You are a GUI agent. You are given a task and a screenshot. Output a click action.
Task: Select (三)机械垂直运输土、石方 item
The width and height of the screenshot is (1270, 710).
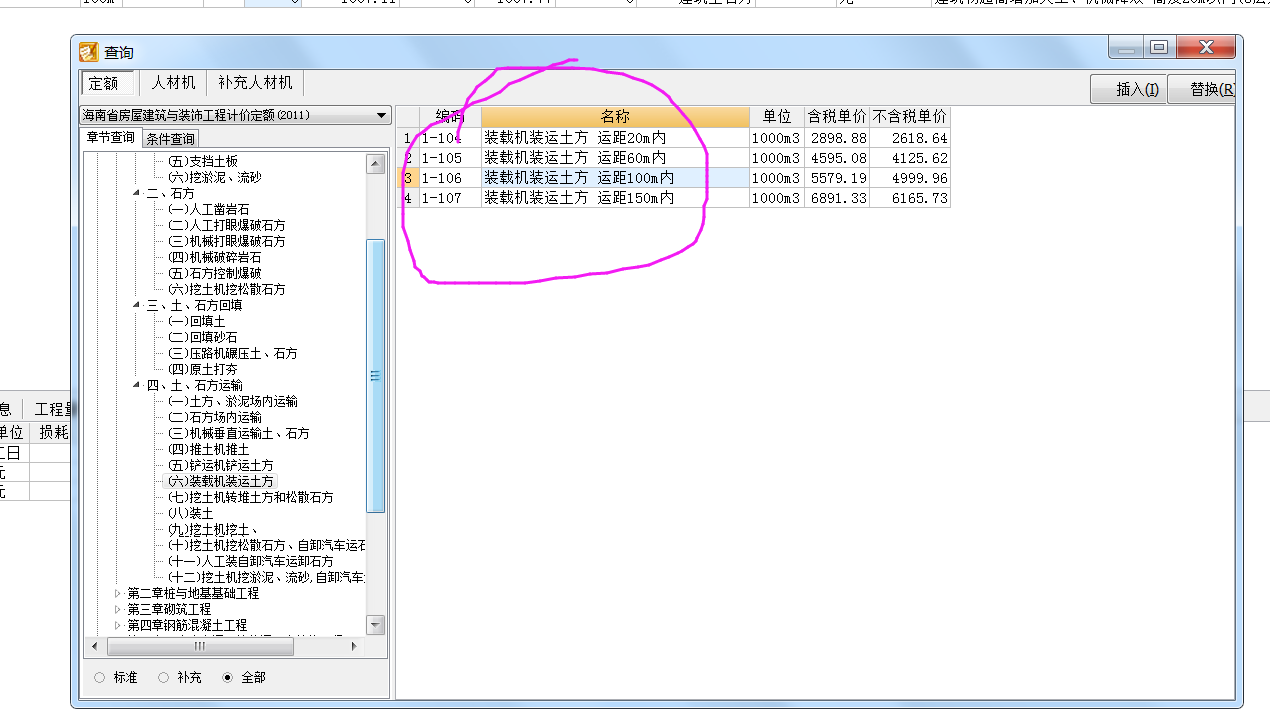238,433
